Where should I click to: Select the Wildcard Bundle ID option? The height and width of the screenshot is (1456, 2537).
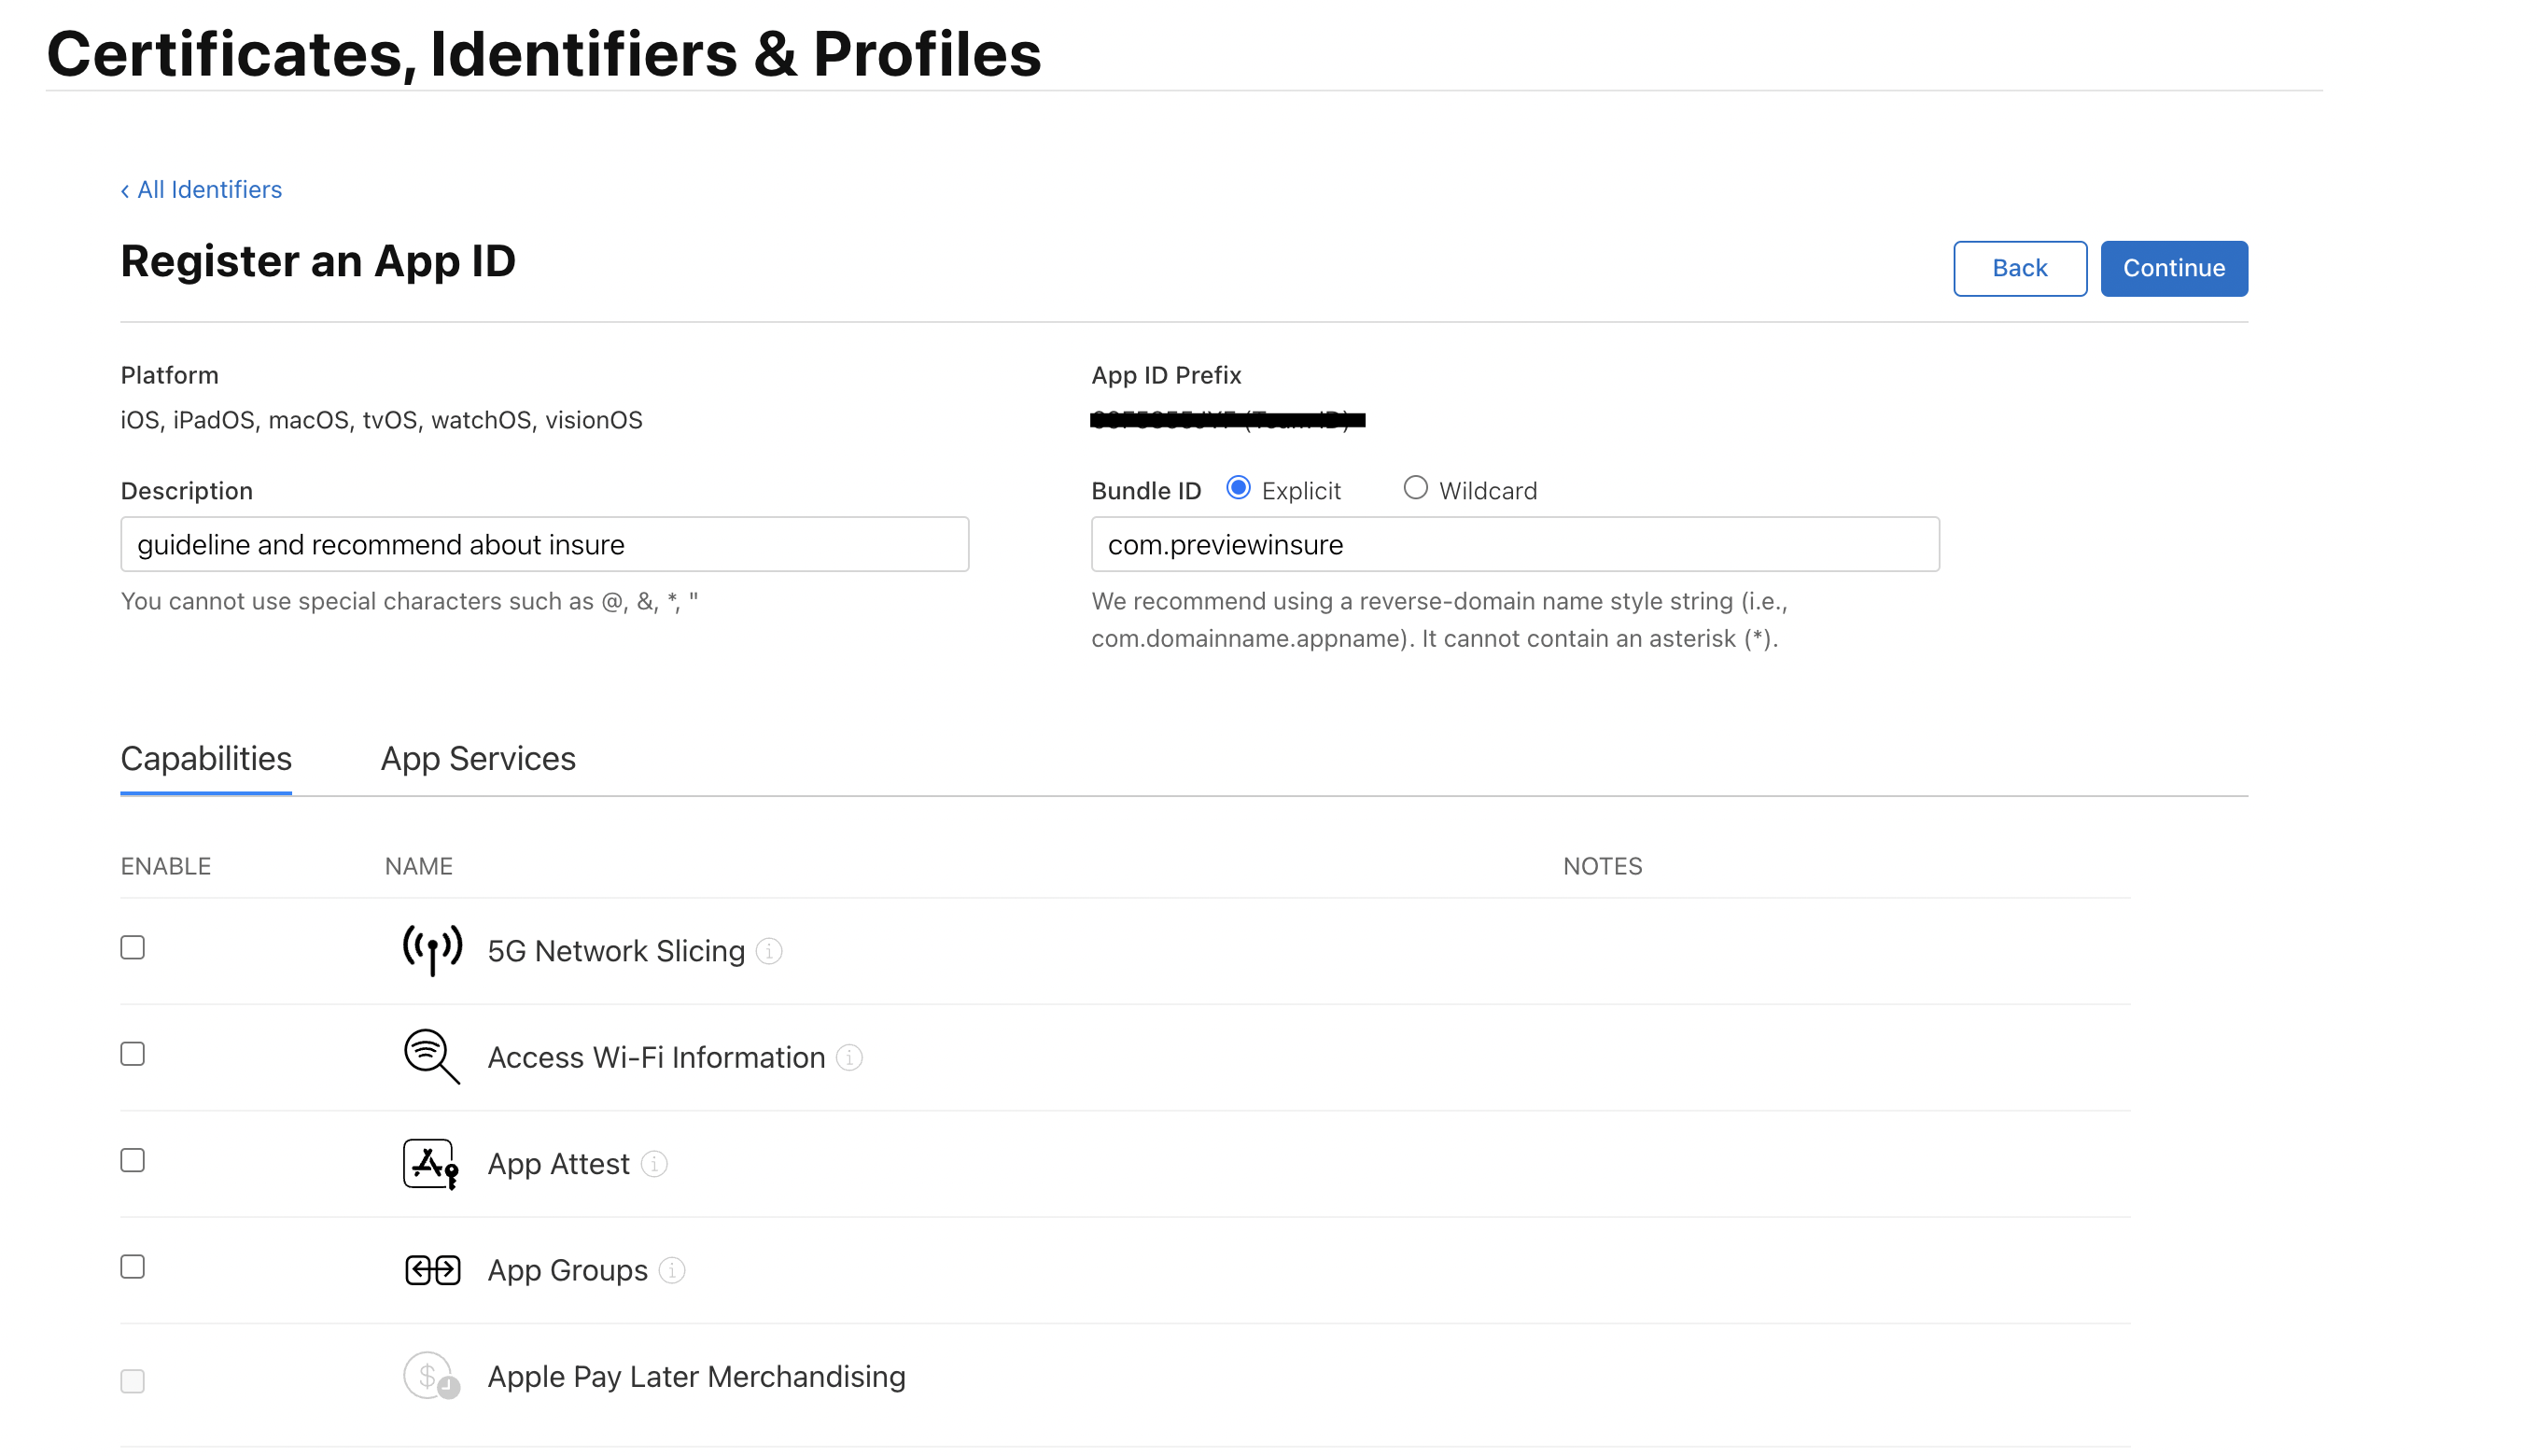[1416, 488]
